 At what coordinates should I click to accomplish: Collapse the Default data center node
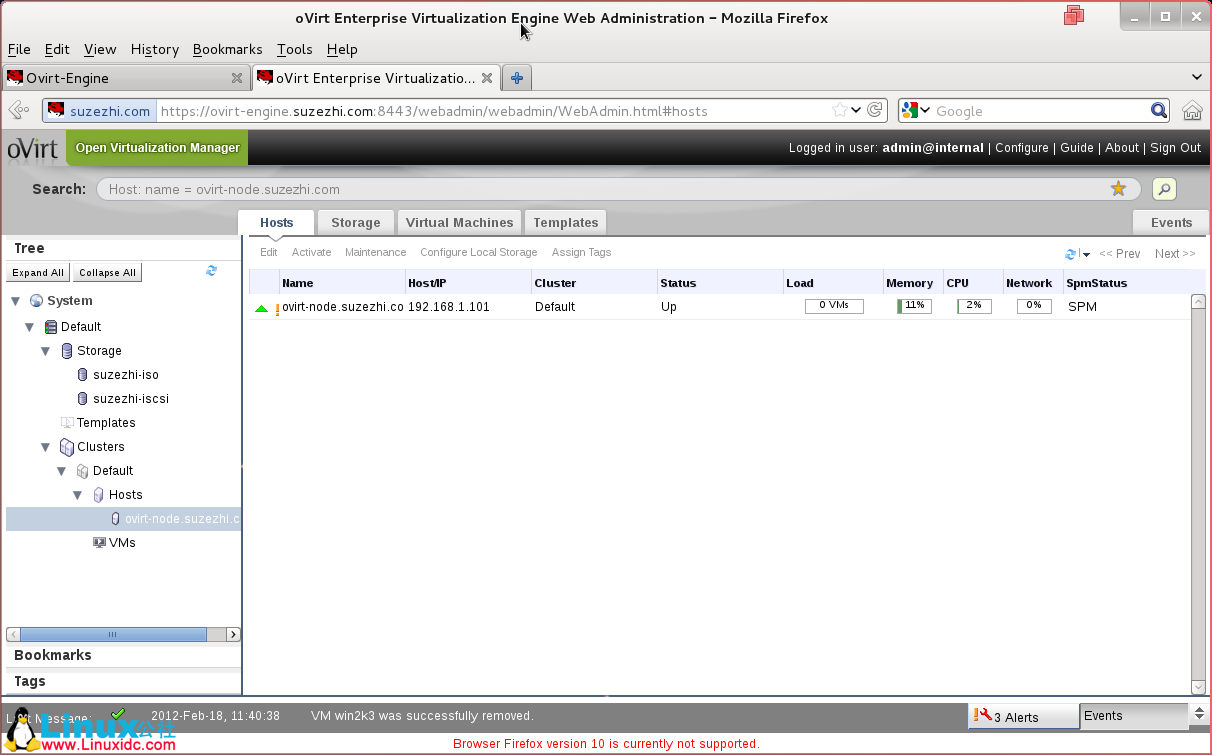tap(31, 327)
